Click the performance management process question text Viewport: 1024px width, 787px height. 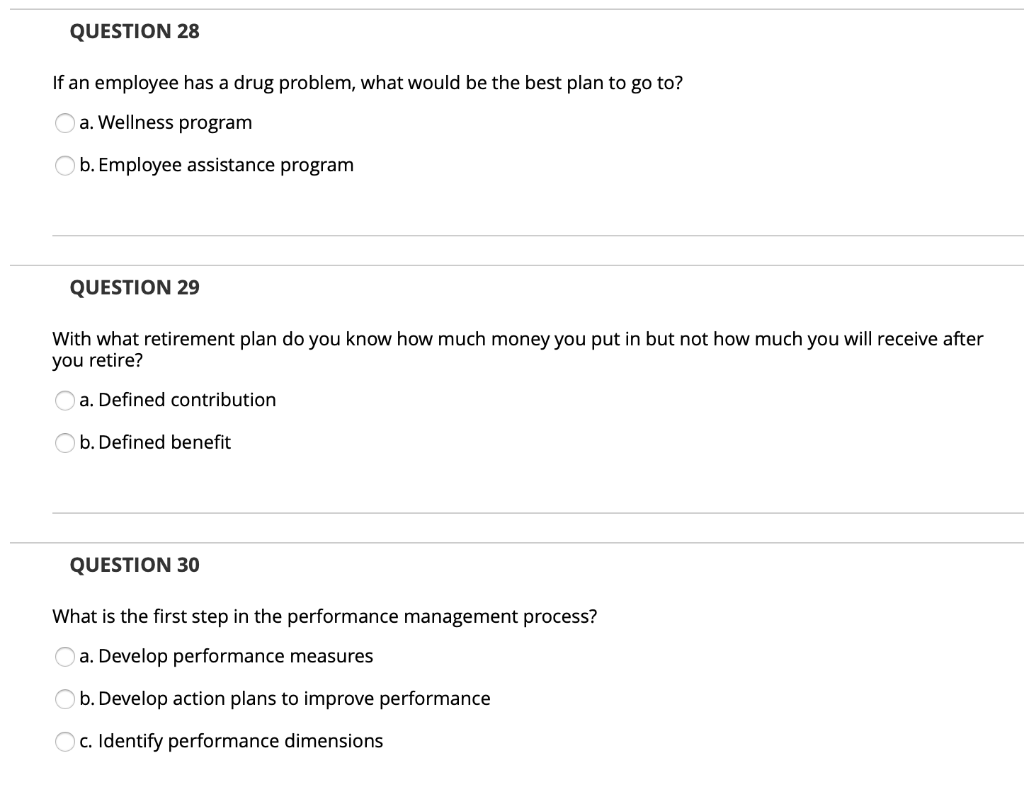click(x=325, y=617)
